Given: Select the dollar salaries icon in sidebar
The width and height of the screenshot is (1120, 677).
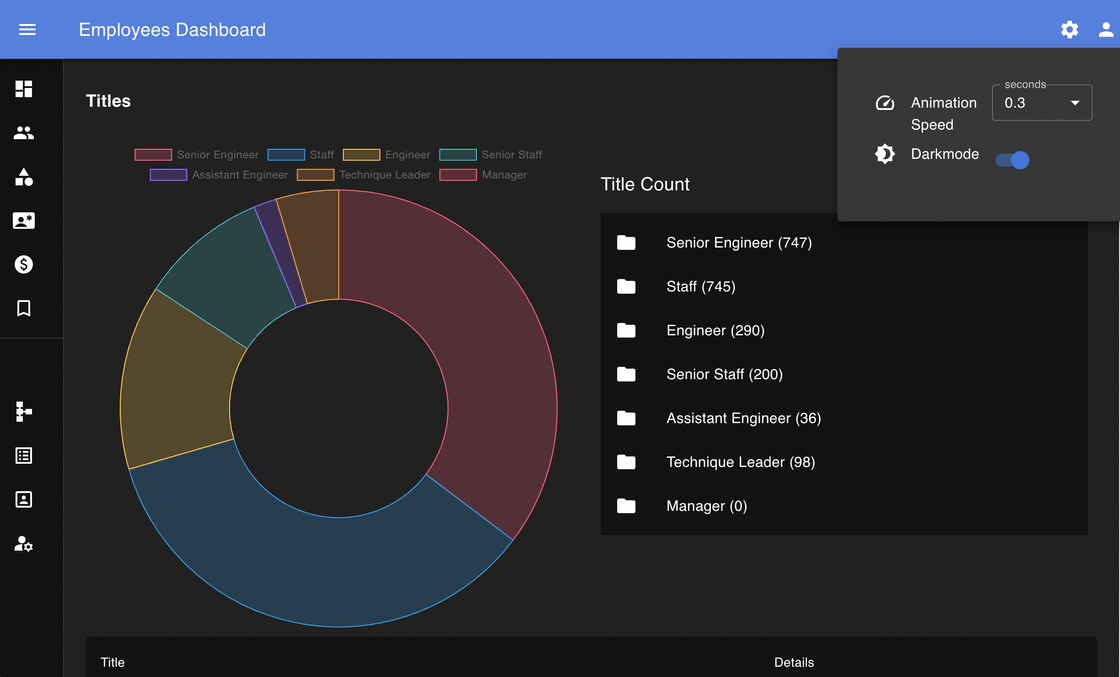Looking at the screenshot, I should pyautogui.click(x=24, y=264).
